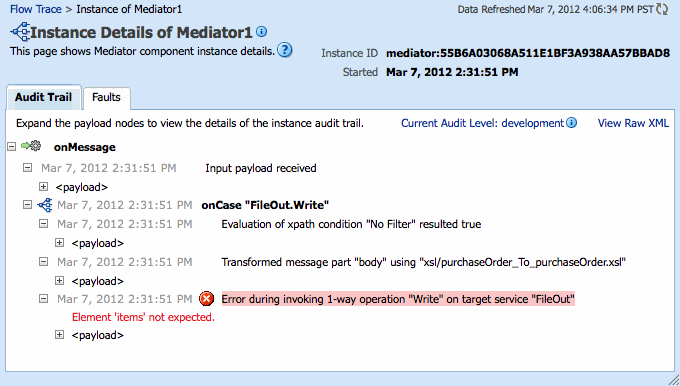Click the highlighted Error during invoking message
680x386 pixels.
click(x=398, y=299)
